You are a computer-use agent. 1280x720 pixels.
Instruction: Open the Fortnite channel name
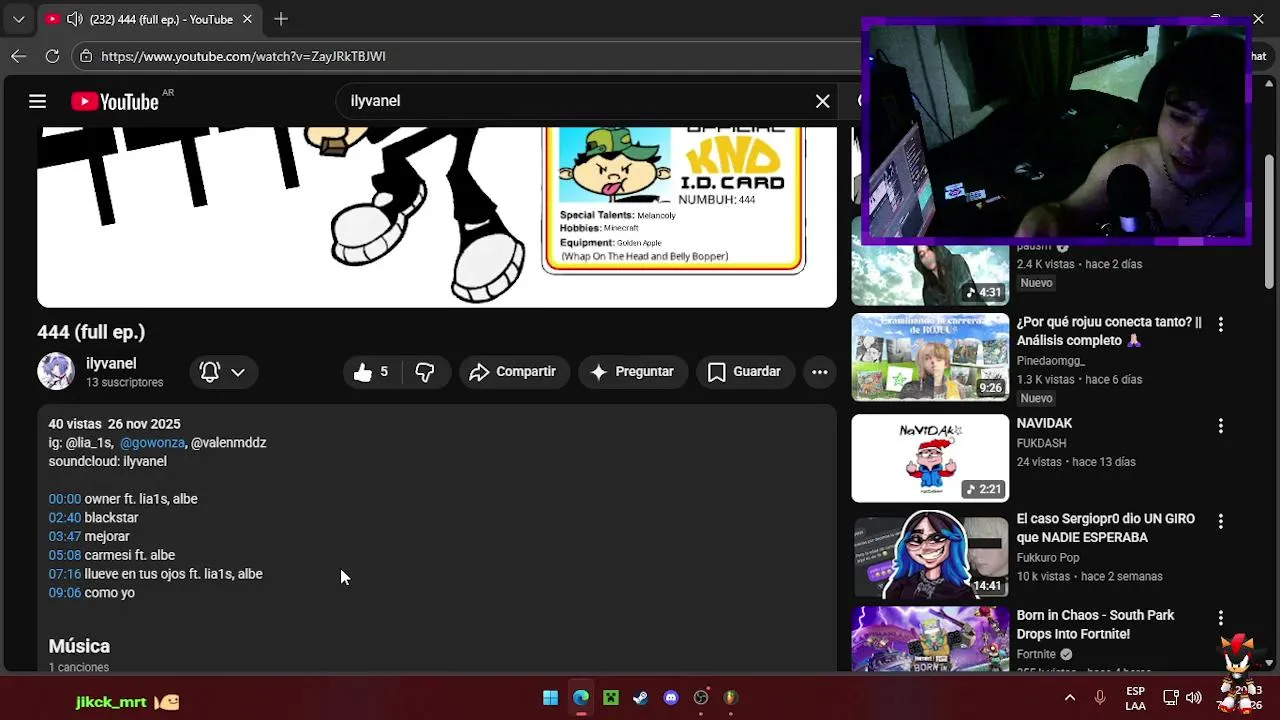coord(1037,654)
